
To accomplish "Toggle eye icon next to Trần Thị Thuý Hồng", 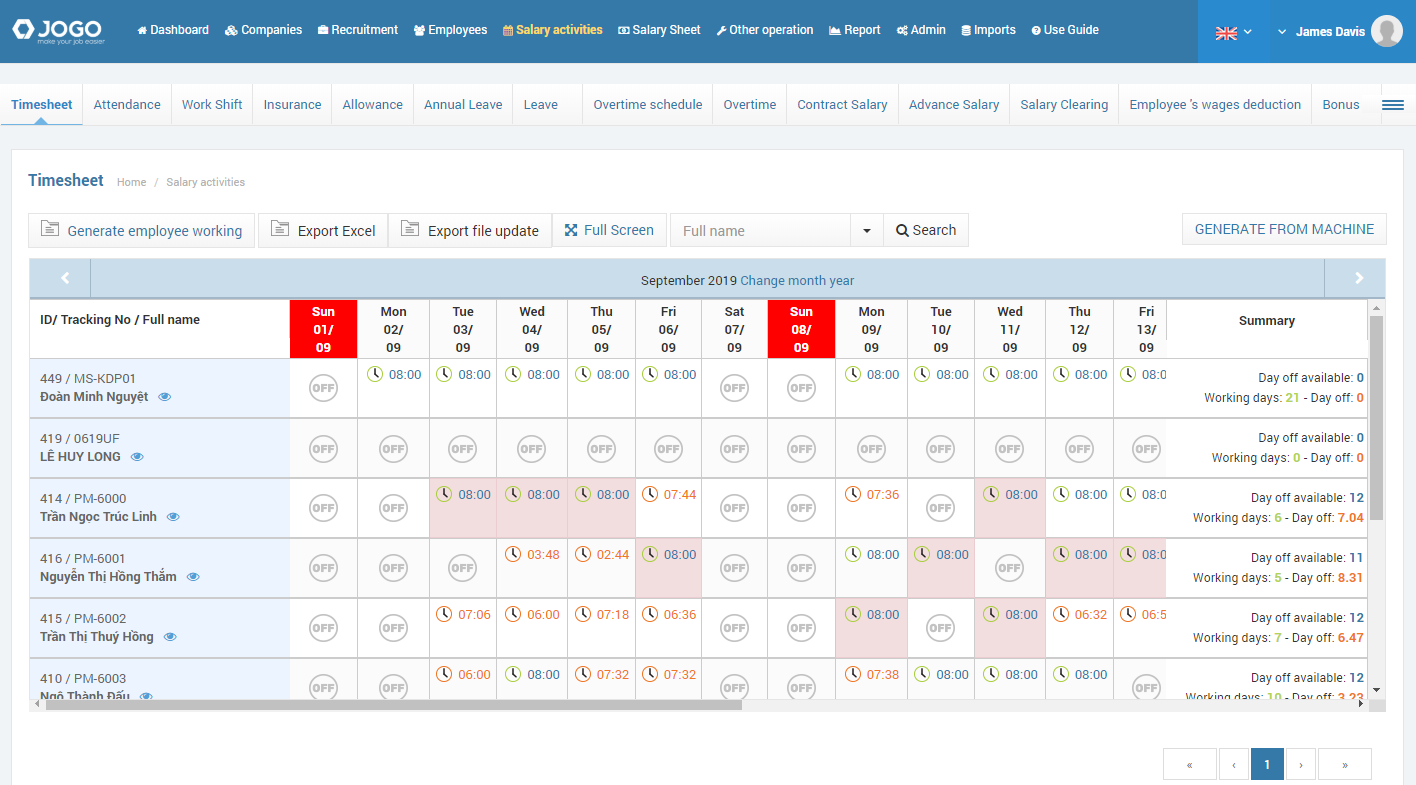I will pyautogui.click(x=170, y=637).
